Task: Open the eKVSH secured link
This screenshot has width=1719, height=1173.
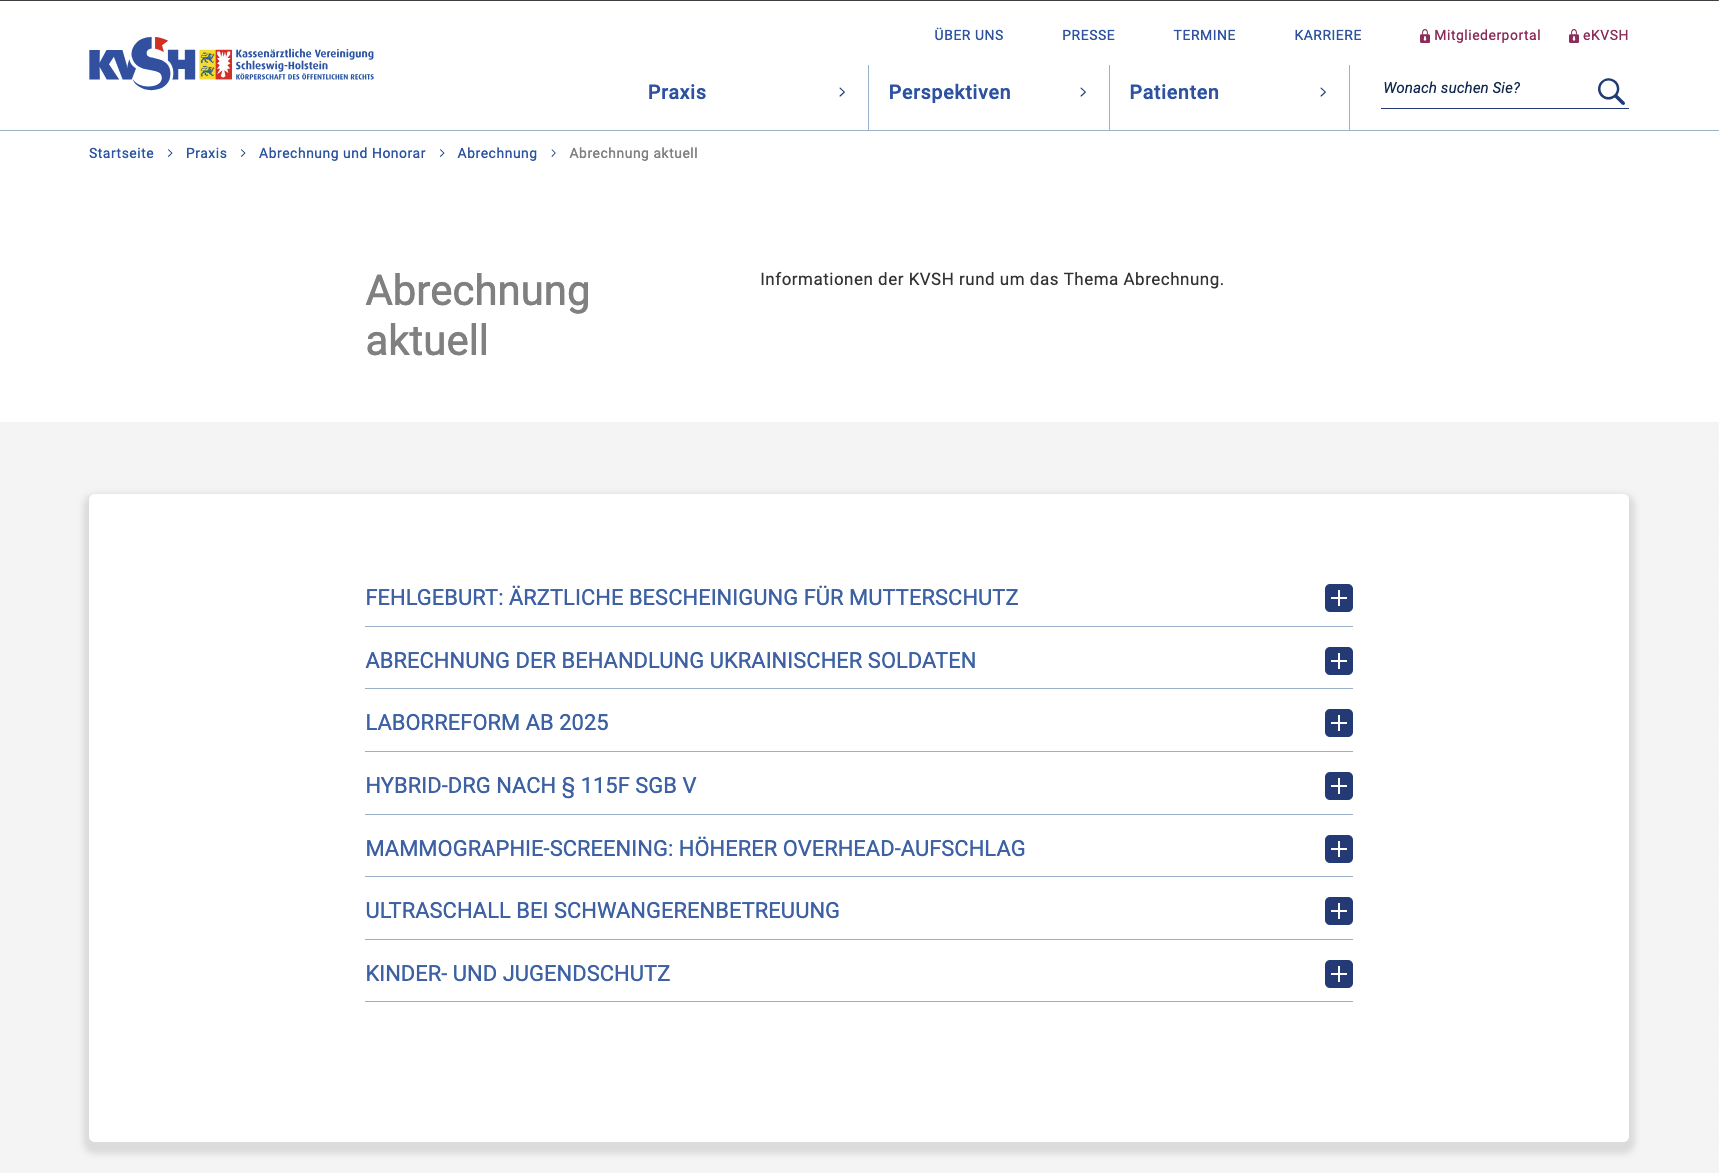Action: click(x=1598, y=35)
